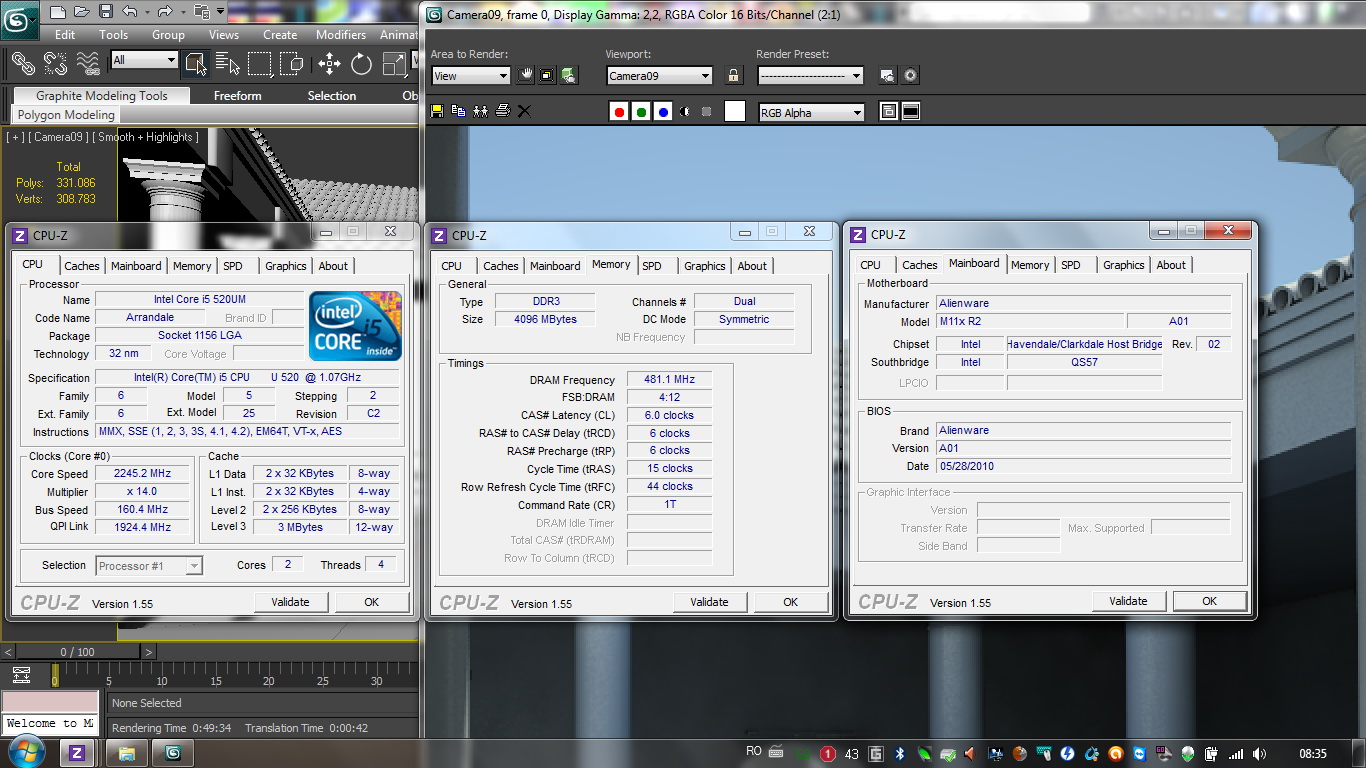This screenshot has width=1366, height=768.
Task: Open the RGB Alpha channel dropdown
Action: 811,113
